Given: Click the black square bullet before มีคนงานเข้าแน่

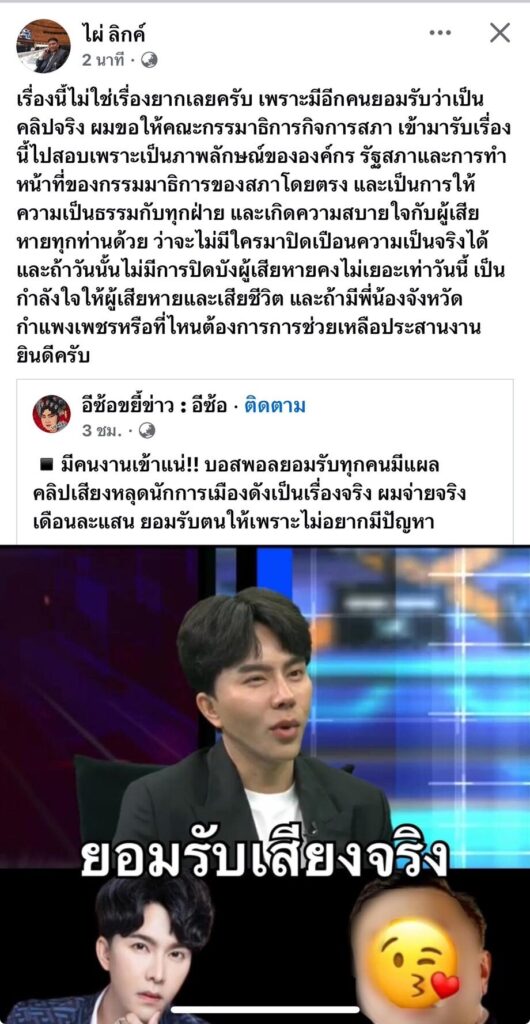Looking at the screenshot, I should coord(46,464).
